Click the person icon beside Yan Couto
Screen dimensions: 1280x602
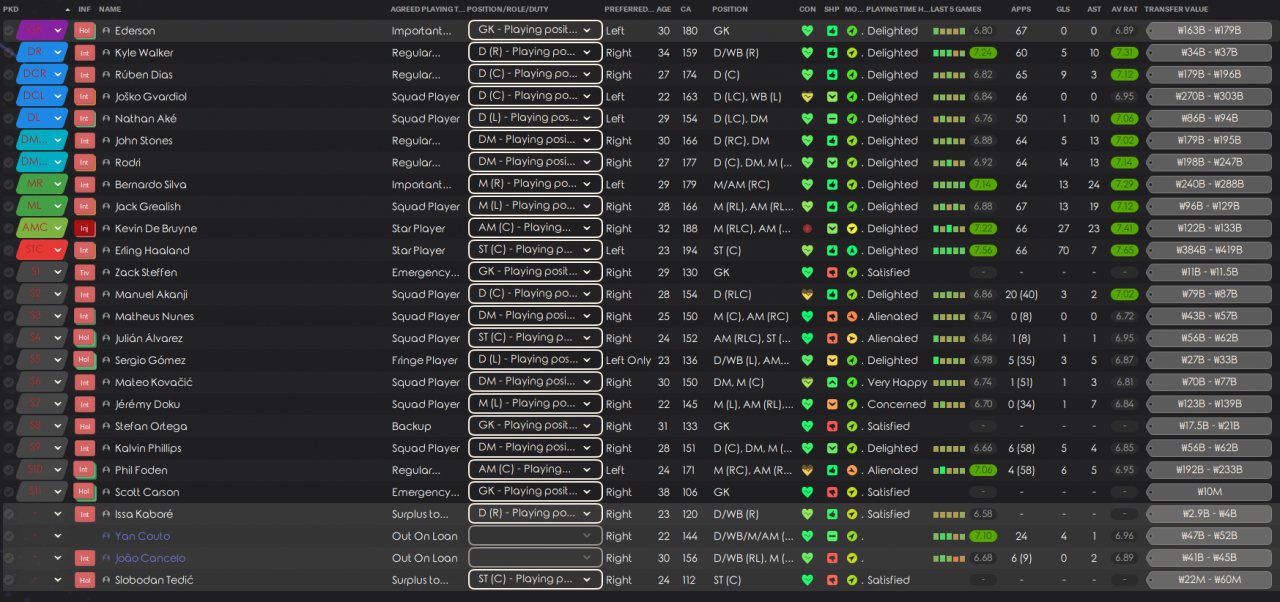coord(107,537)
